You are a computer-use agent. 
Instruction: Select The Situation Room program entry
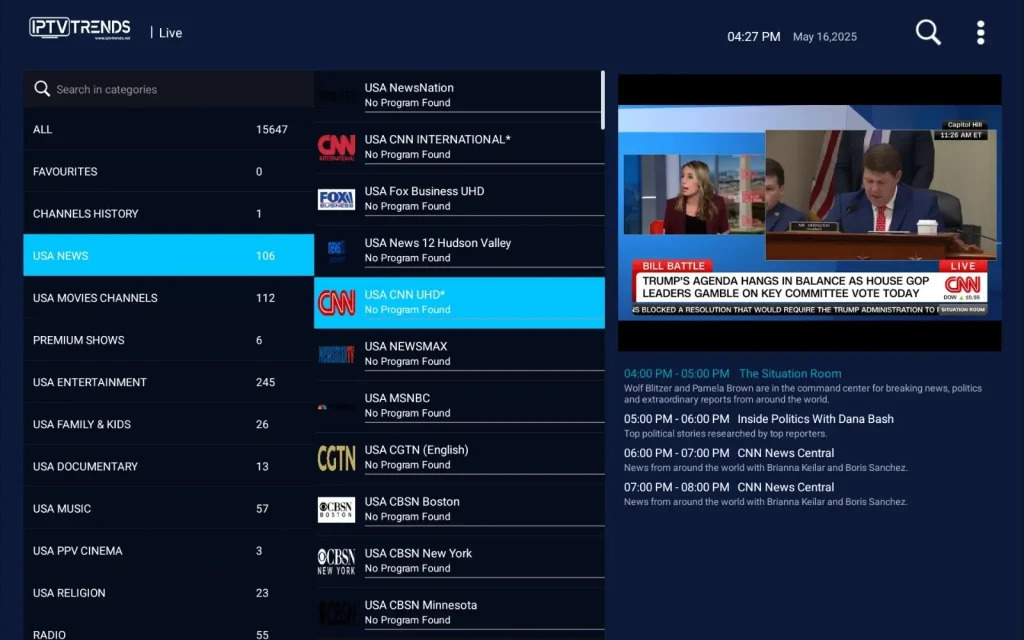pos(804,385)
